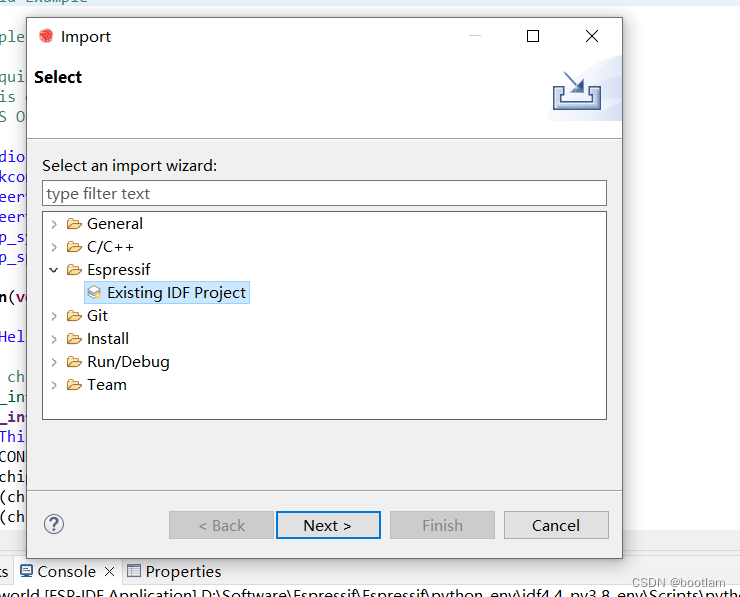Viewport: 740px width, 597px height.
Task: Collapse the Espressif category
Action: pyautogui.click(x=54, y=270)
